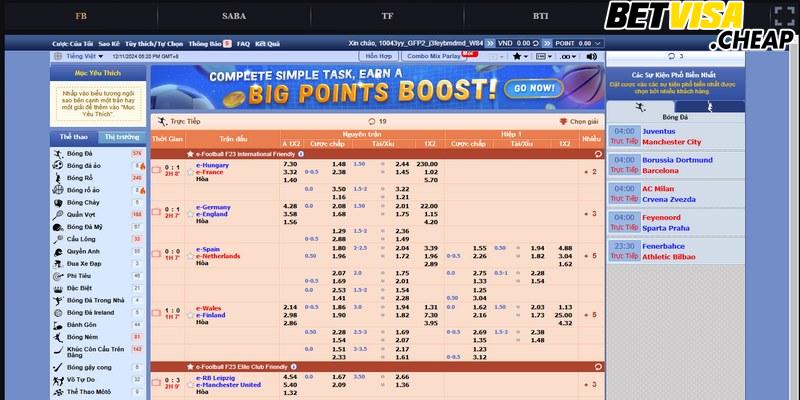This screenshot has height=400, width=800.
Task: Expand +2 more markets for e-Hungary match
Action: [590, 172]
